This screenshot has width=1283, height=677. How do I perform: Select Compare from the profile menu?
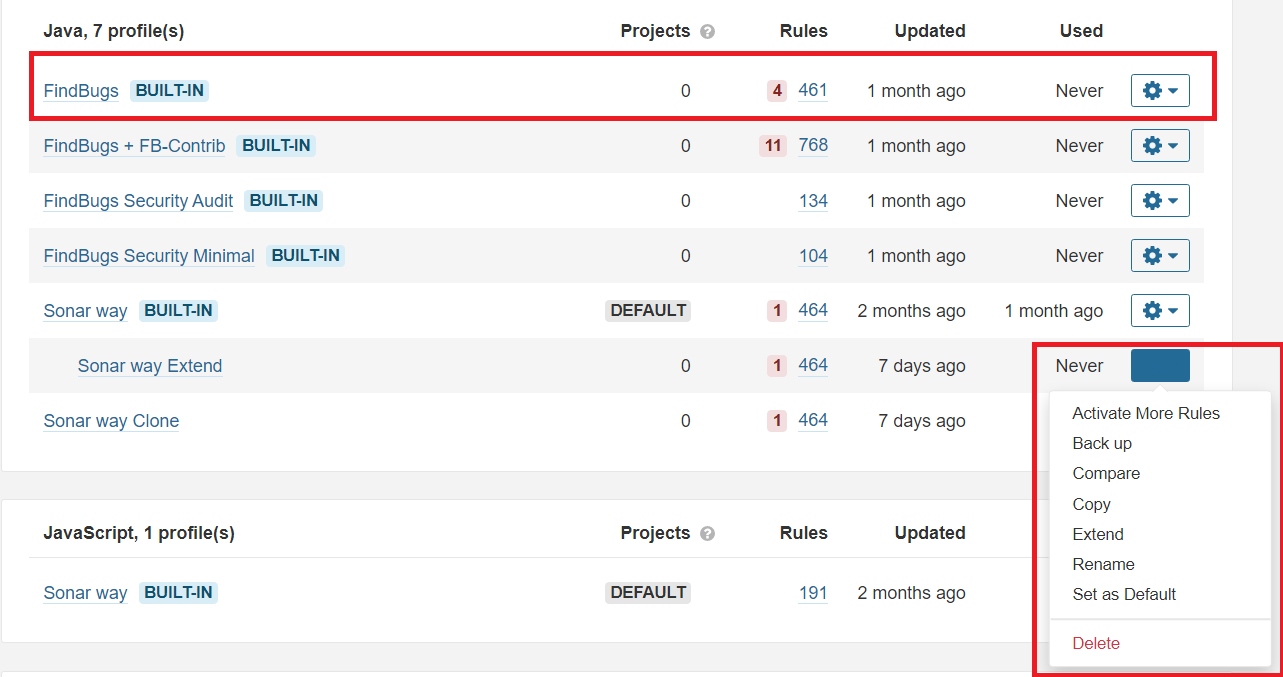[x=1106, y=473]
